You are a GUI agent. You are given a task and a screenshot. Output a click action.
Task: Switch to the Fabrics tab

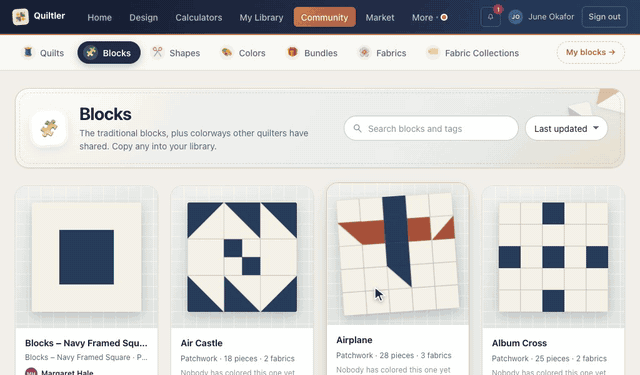(382, 53)
